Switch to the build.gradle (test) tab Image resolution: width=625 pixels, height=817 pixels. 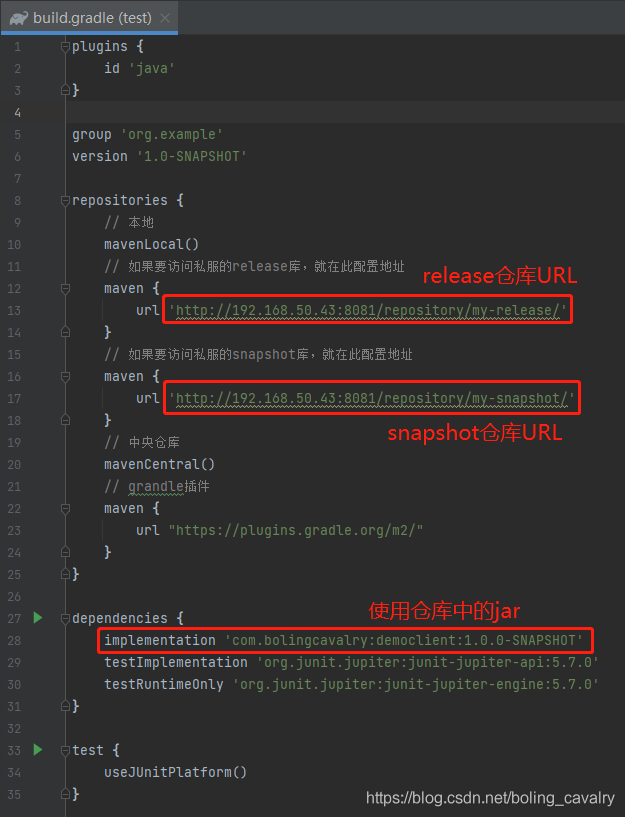click(x=89, y=18)
